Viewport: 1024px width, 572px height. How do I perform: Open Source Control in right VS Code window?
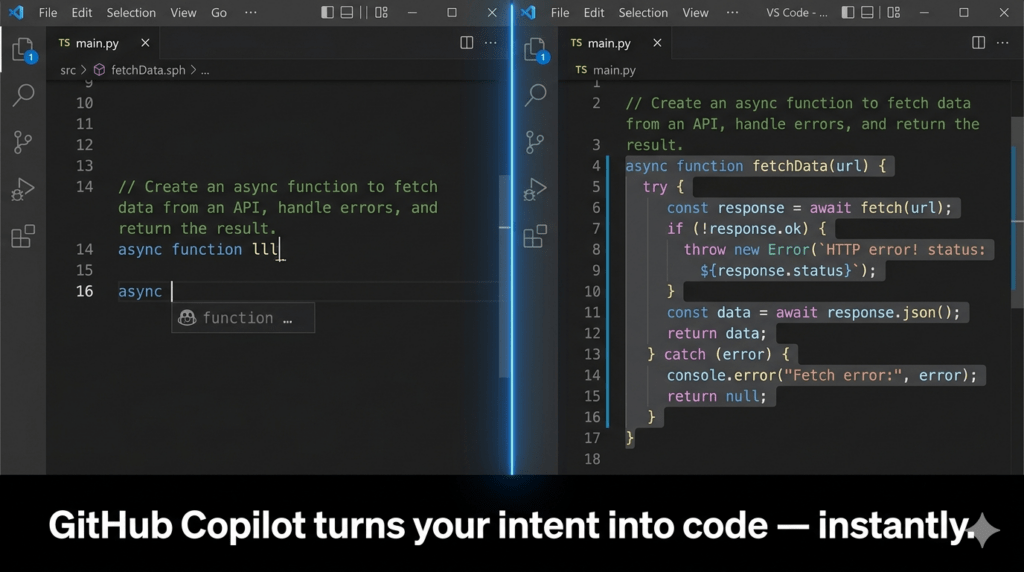[535, 142]
